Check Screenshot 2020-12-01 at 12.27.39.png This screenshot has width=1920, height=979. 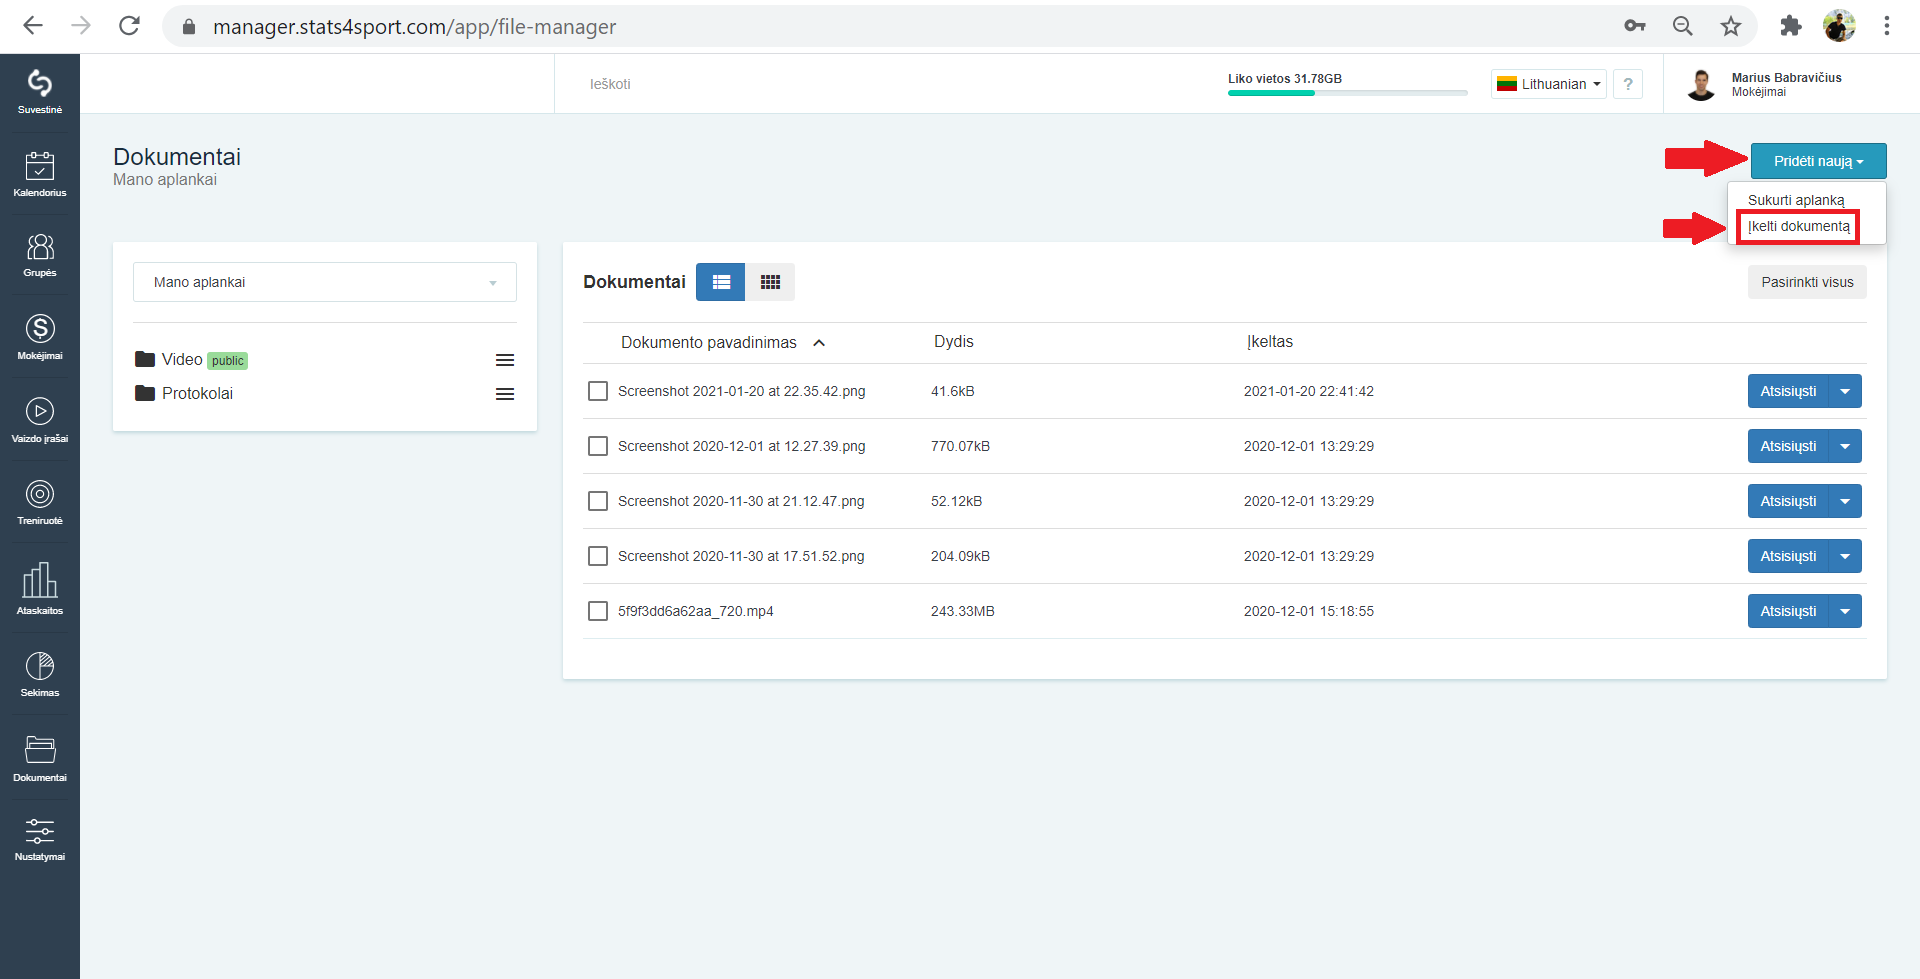coord(598,446)
